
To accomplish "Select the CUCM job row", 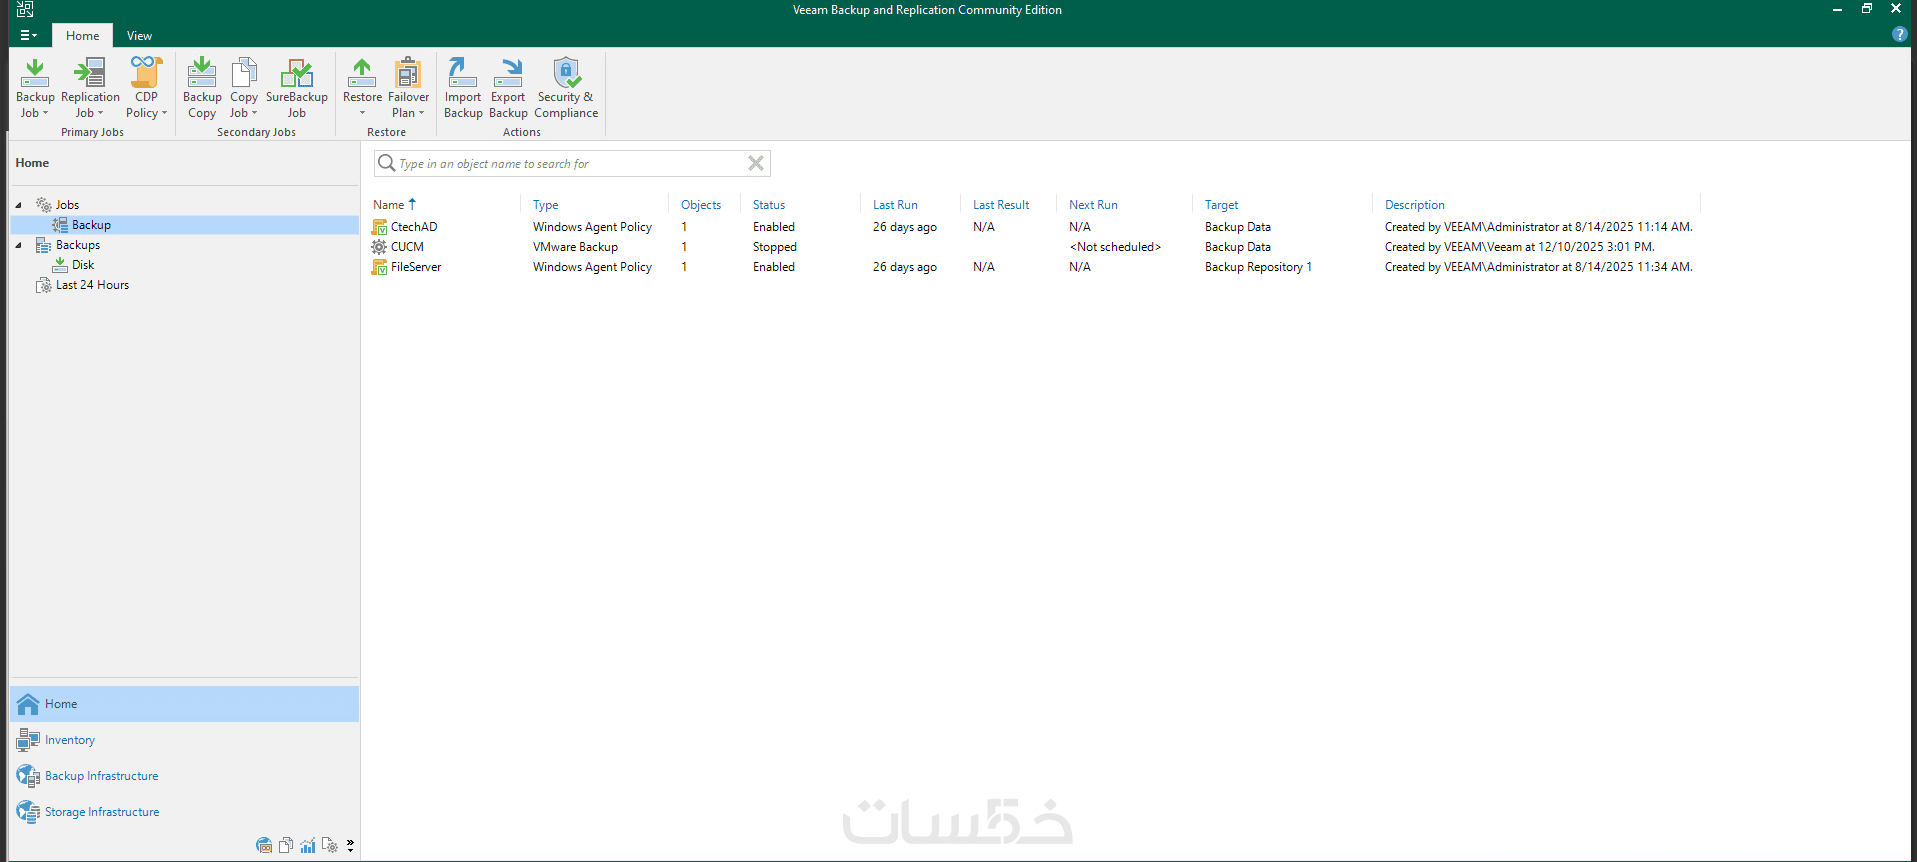I will click(1034, 247).
